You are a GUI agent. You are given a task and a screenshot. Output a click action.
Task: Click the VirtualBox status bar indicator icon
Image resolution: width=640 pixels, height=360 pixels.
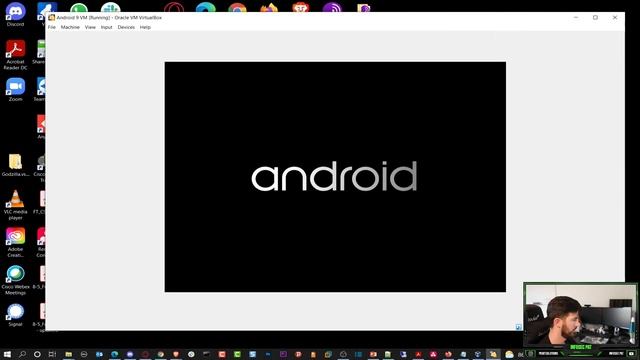[x=518, y=327]
